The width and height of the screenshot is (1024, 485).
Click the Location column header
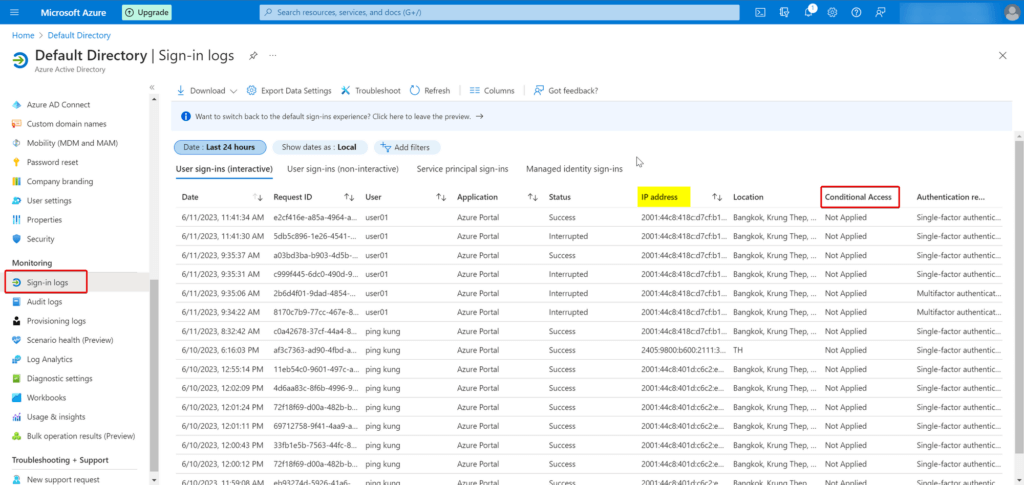748,197
